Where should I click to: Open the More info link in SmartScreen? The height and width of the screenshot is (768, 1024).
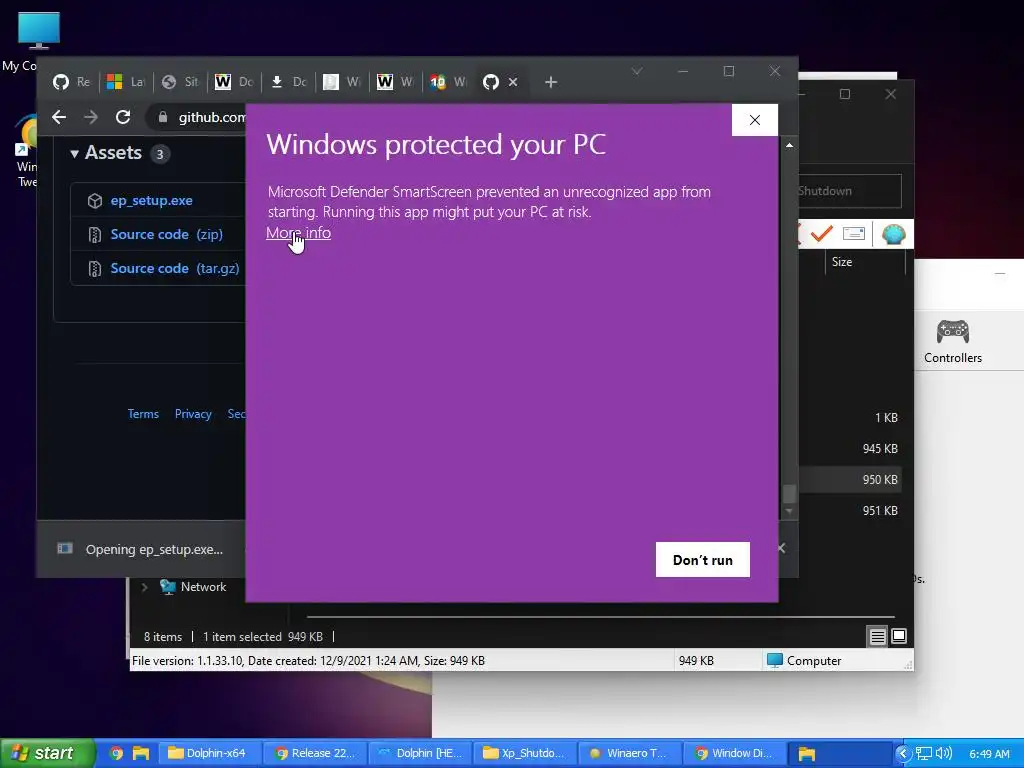click(298, 232)
